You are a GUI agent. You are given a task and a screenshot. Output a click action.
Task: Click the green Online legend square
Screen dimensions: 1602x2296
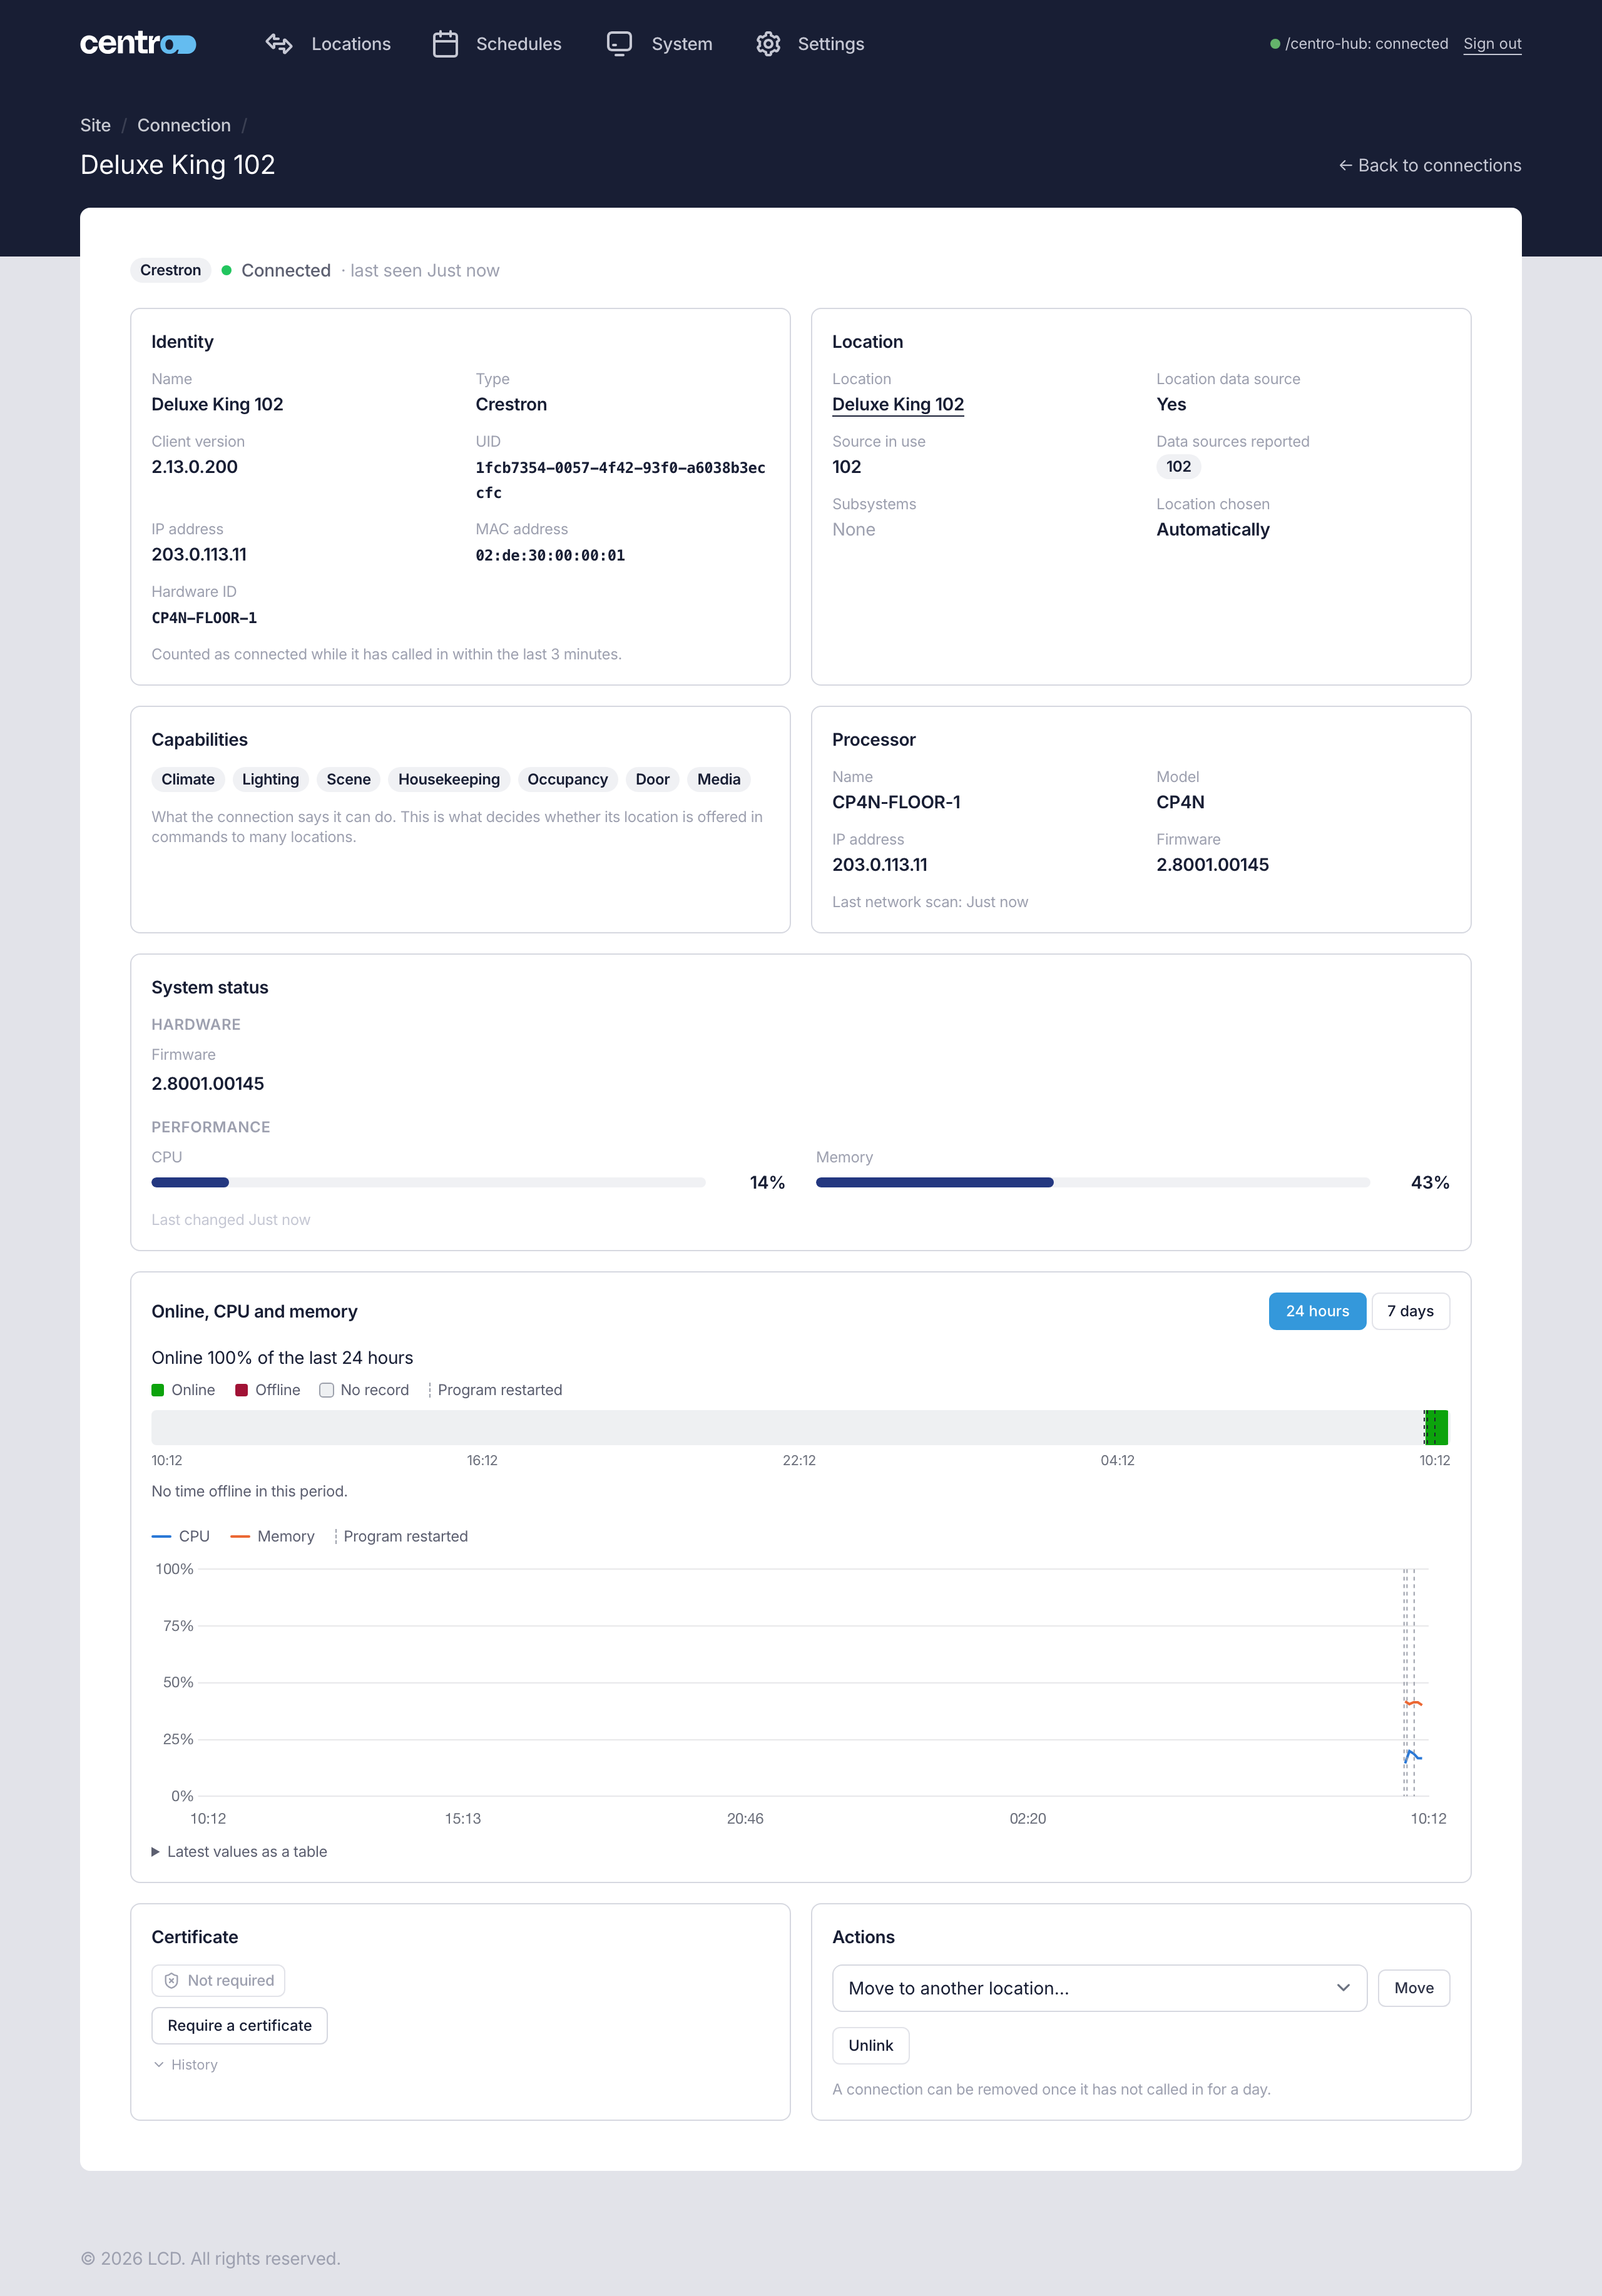point(158,1390)
